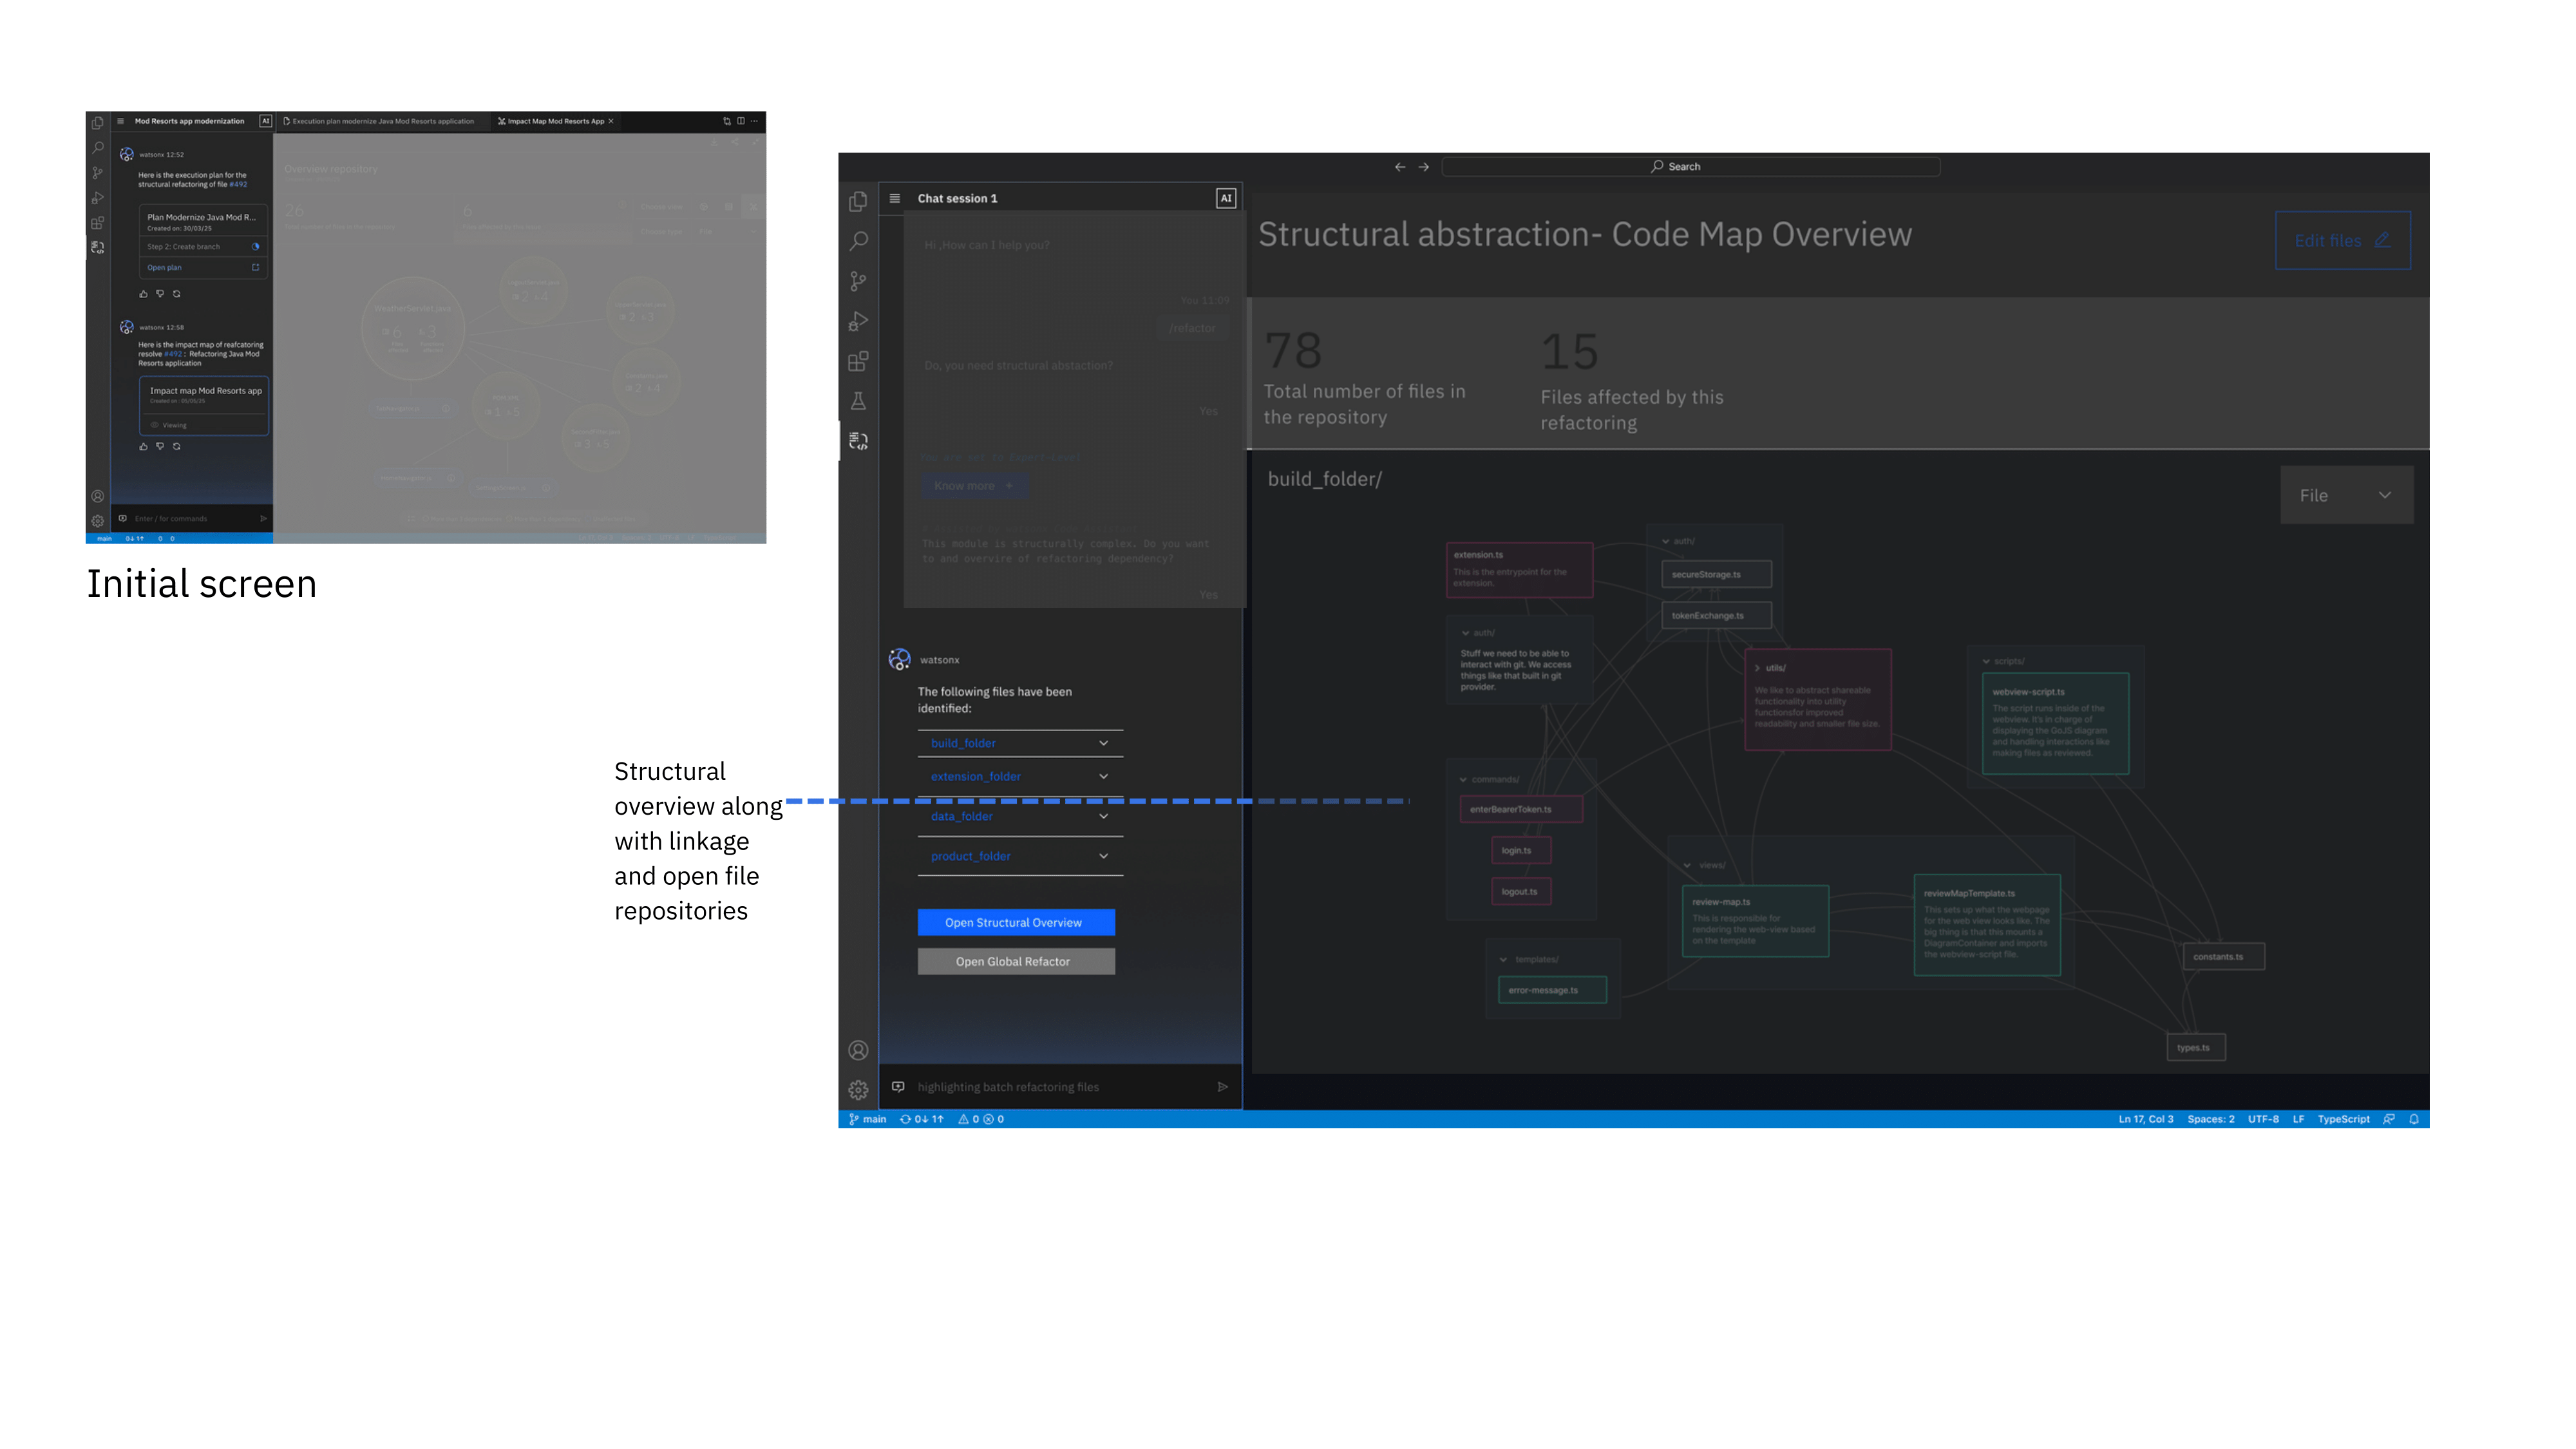Collapse the scripts/ group in code map
Viewport: 2576px width, 1449px height.
[1986, 661]
